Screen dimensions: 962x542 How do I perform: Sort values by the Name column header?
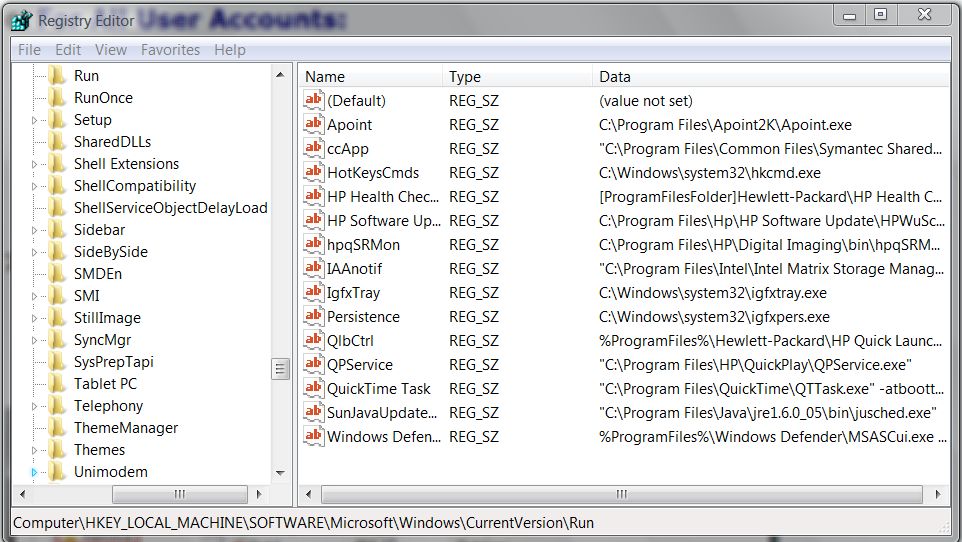(x=371, y=77)
